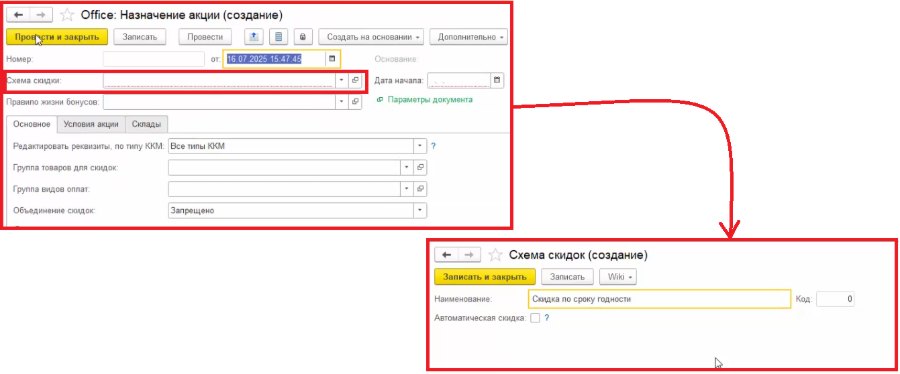Click date field 16.07.2025 15:47:45

click(x=274, y=59)
